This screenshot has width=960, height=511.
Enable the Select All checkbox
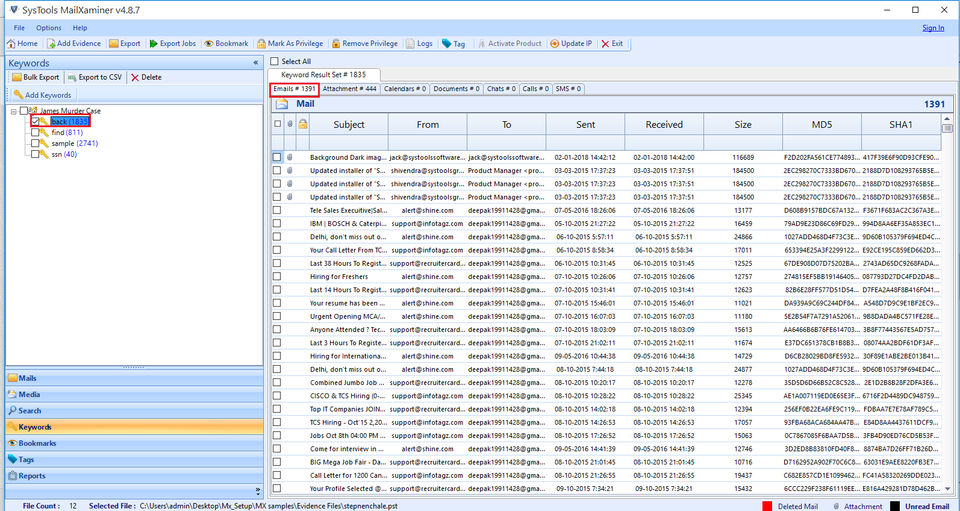pyautogui.click(x=276, y=62)
